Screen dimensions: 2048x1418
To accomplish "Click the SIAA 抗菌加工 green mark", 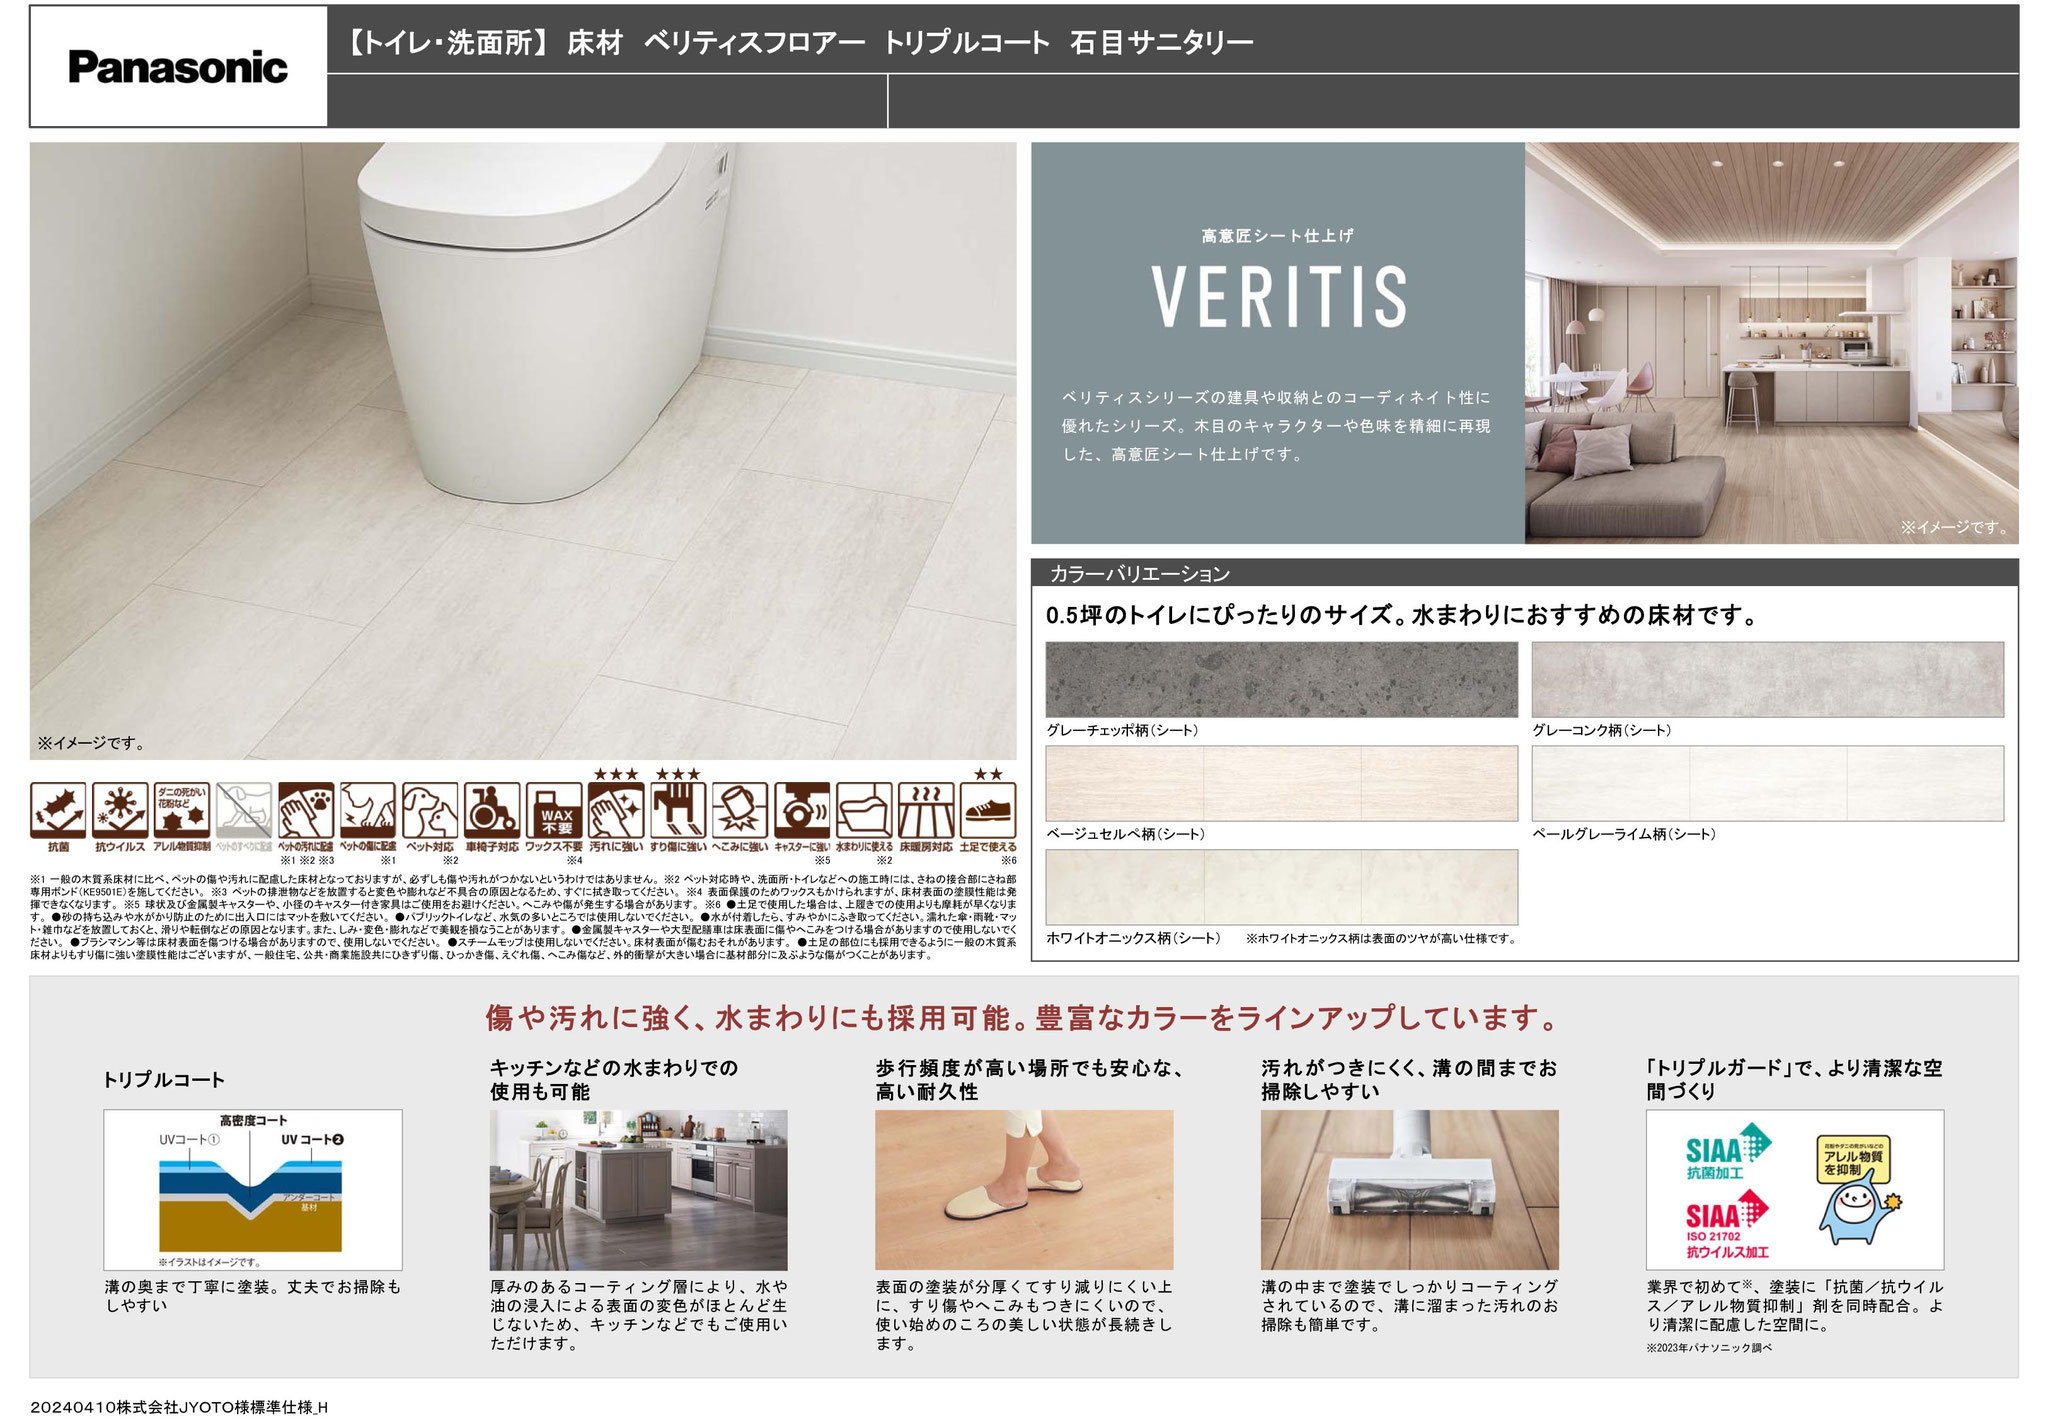I will coord(1728,1153).
